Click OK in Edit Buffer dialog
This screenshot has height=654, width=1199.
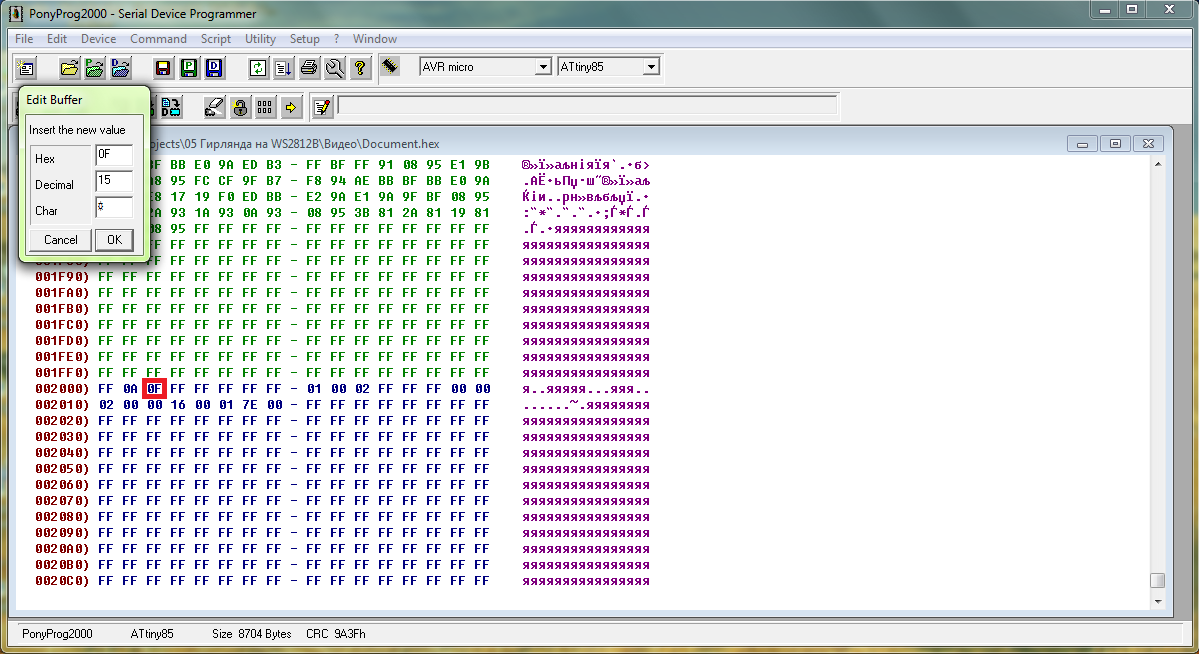(115, 240)
